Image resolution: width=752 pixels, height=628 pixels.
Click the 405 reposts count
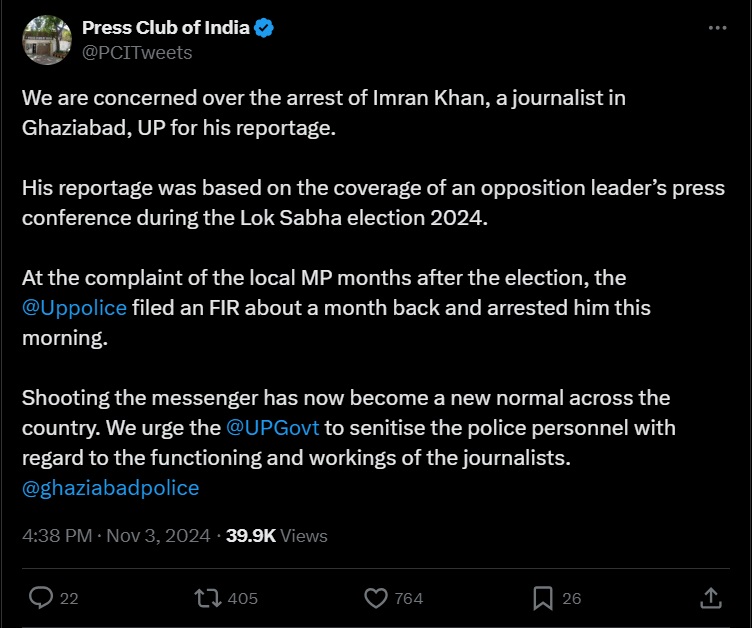(x=243, y=598)
